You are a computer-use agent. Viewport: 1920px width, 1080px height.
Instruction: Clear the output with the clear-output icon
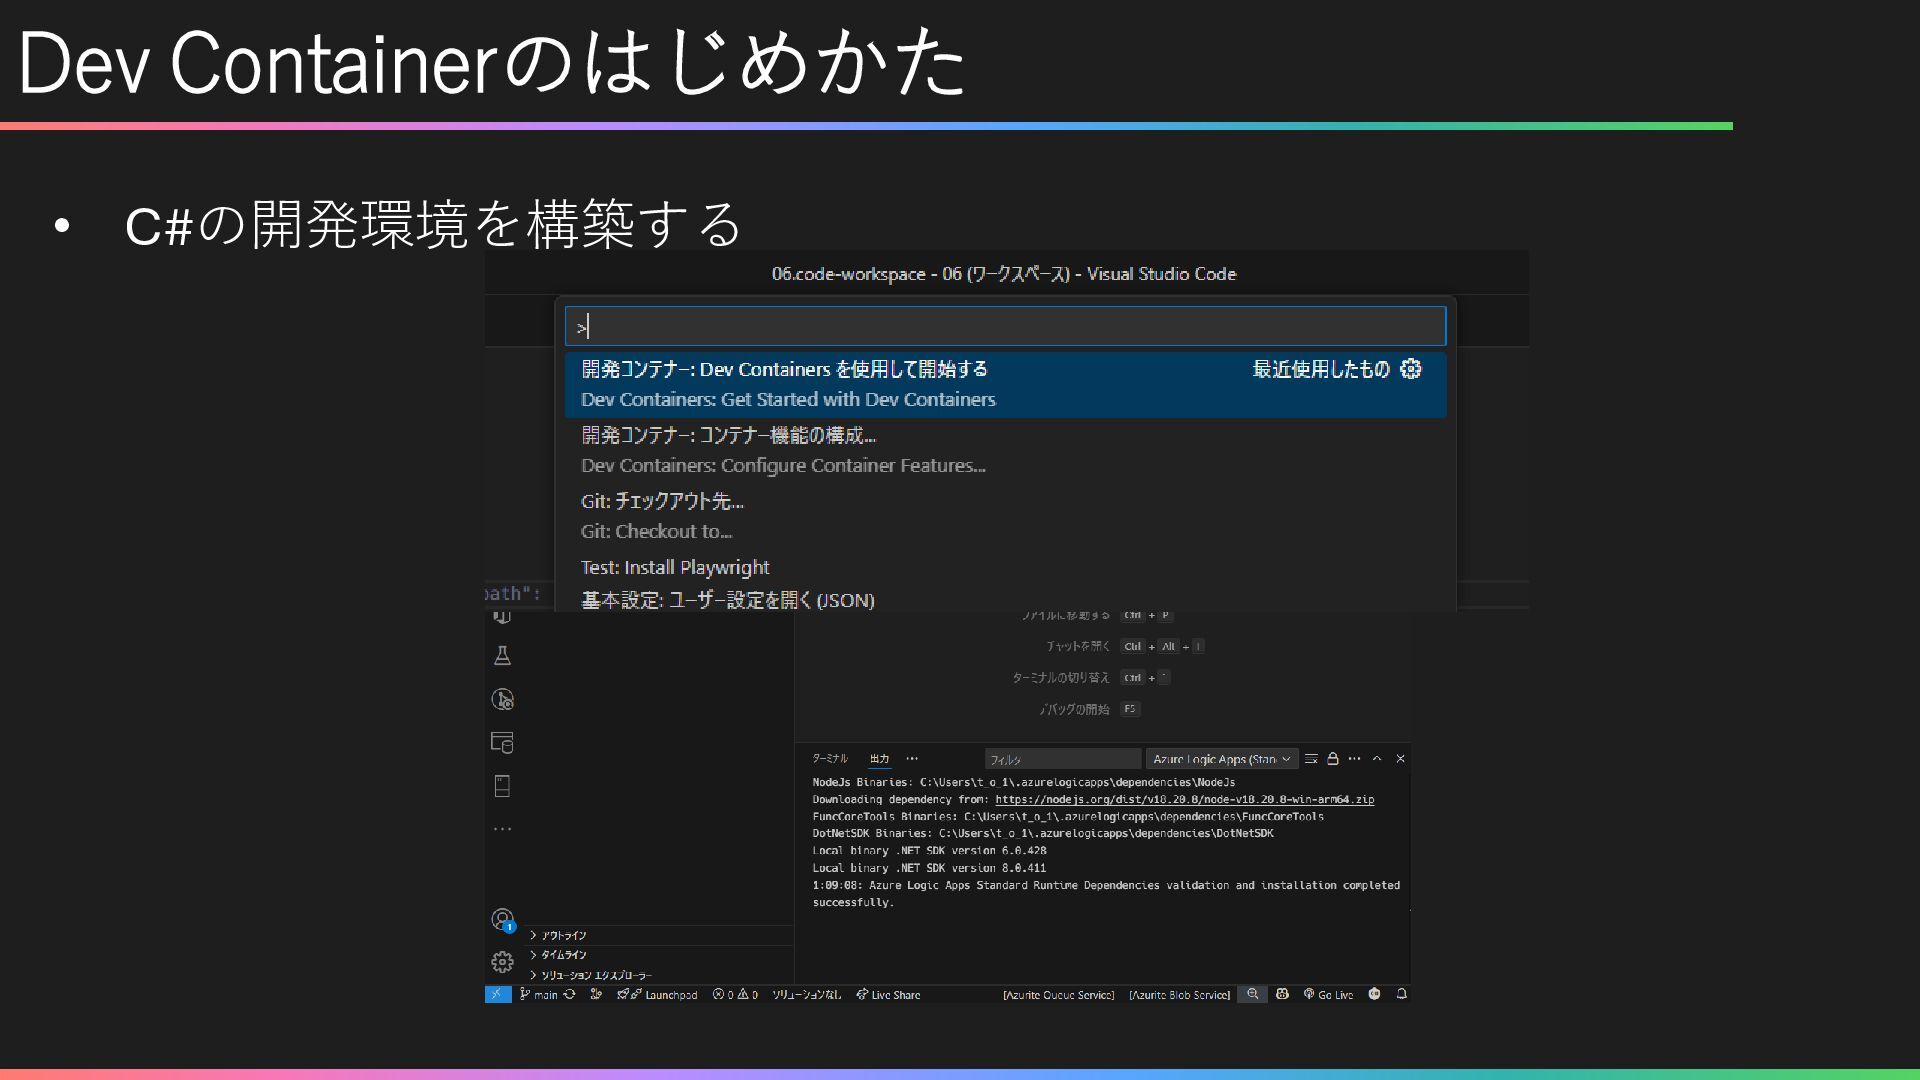[x=1311, y=759]
